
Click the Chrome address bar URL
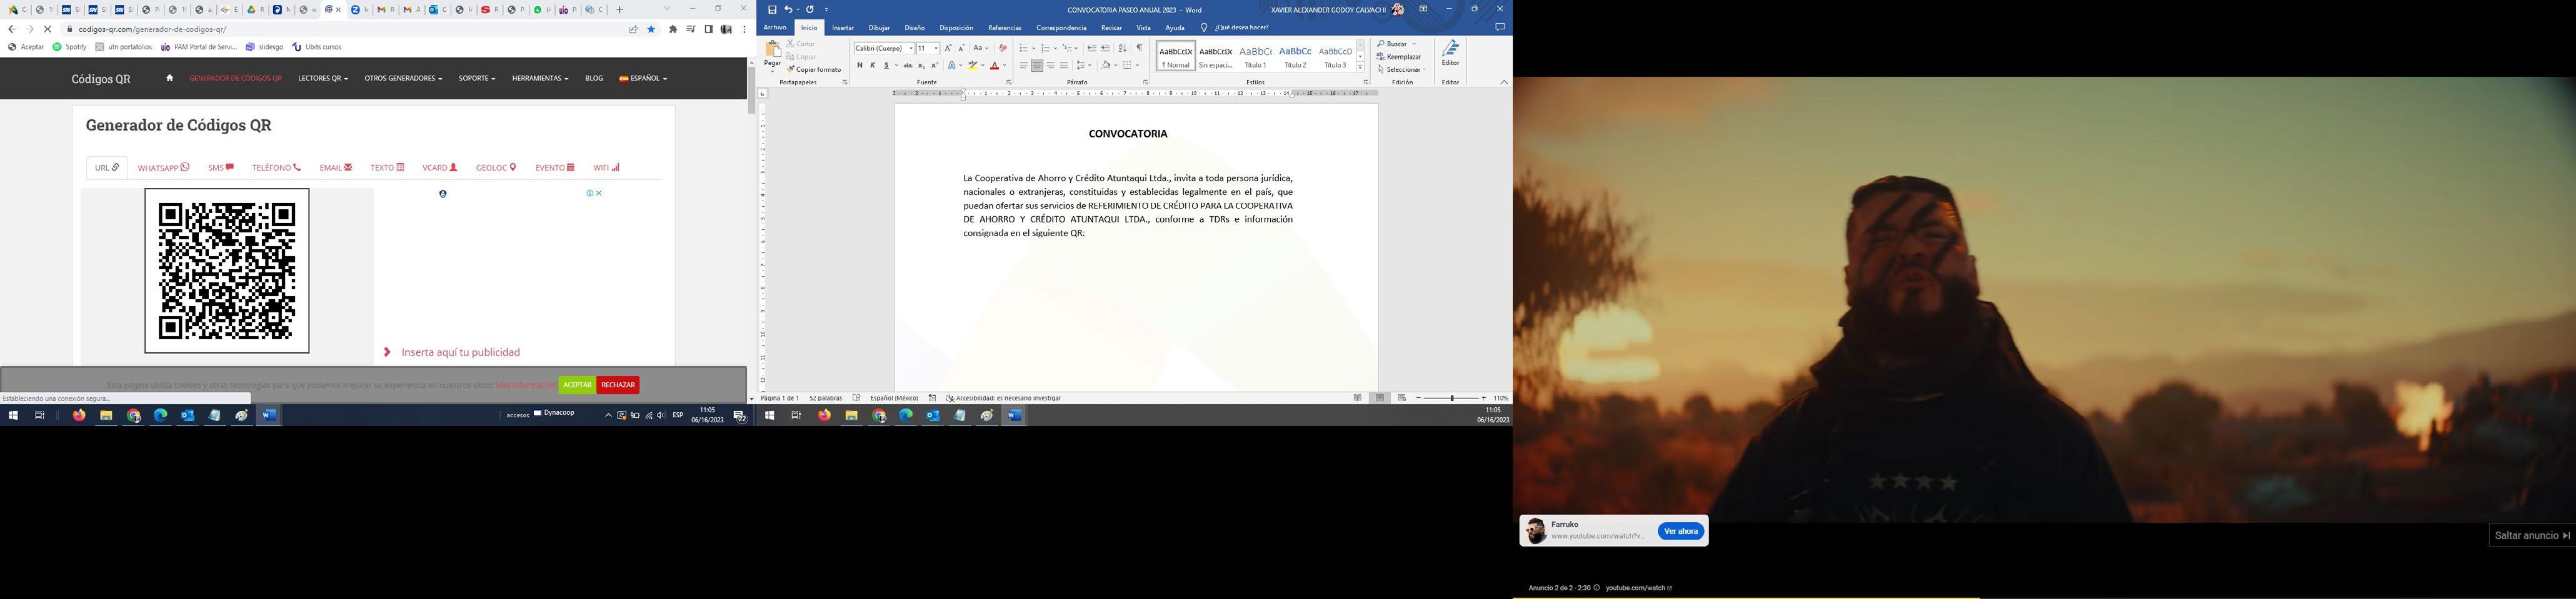(x=152, y=30)
